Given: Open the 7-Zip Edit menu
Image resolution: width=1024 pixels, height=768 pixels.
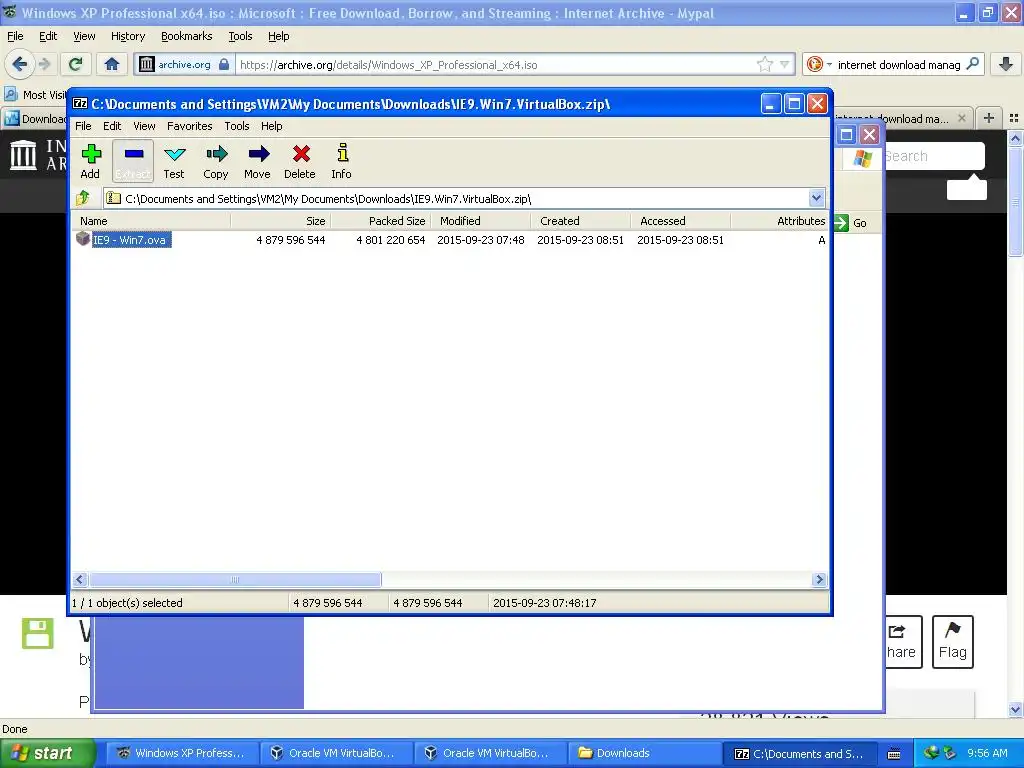Looking at the screenshot, I should 112,126.
